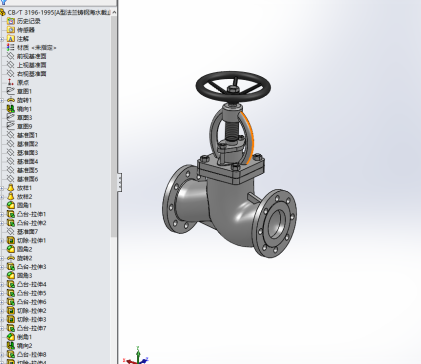Screen dimensions: 421x364
Task: Select the Front Plane icon (前视基准面)
Action: [11, 56]
